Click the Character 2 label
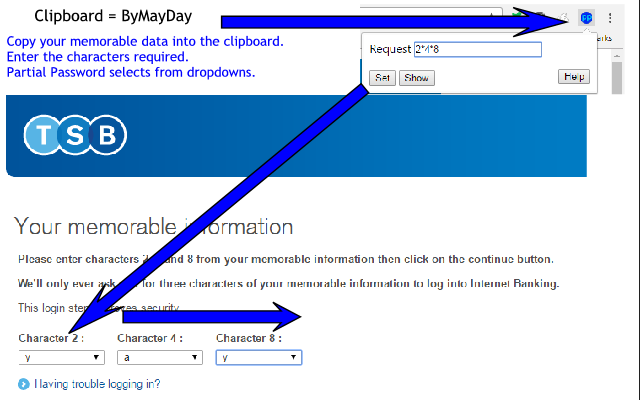This screenshot has width=640, height=400. pos(50,338)
